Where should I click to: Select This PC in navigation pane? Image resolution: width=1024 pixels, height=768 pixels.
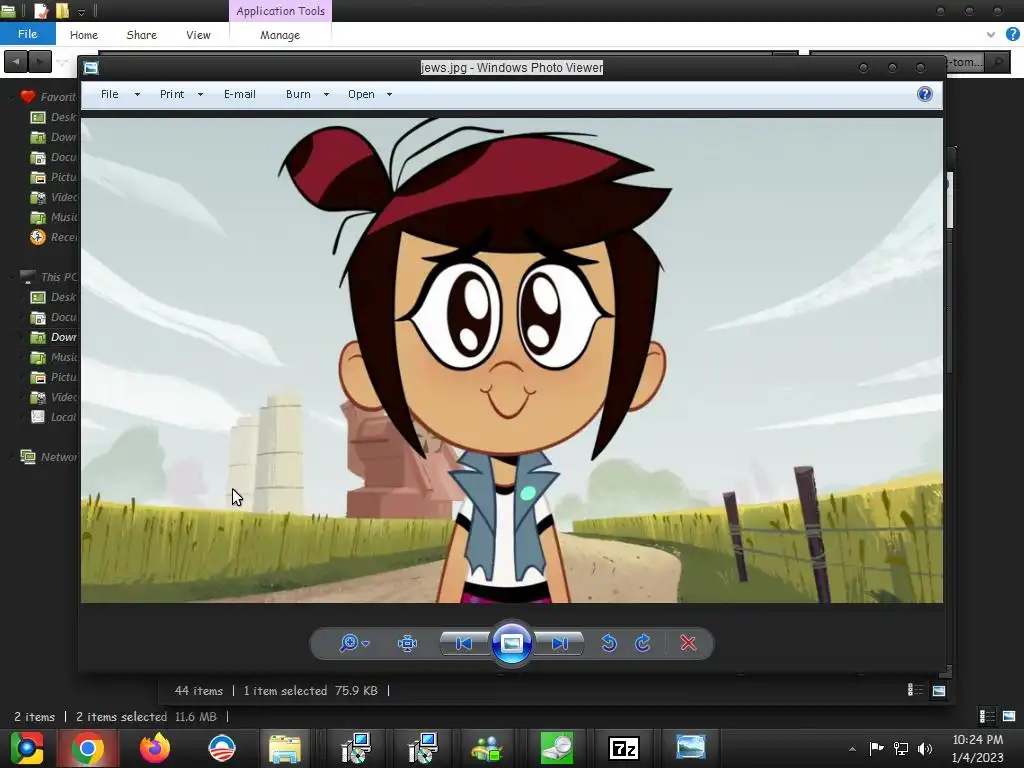50,277
